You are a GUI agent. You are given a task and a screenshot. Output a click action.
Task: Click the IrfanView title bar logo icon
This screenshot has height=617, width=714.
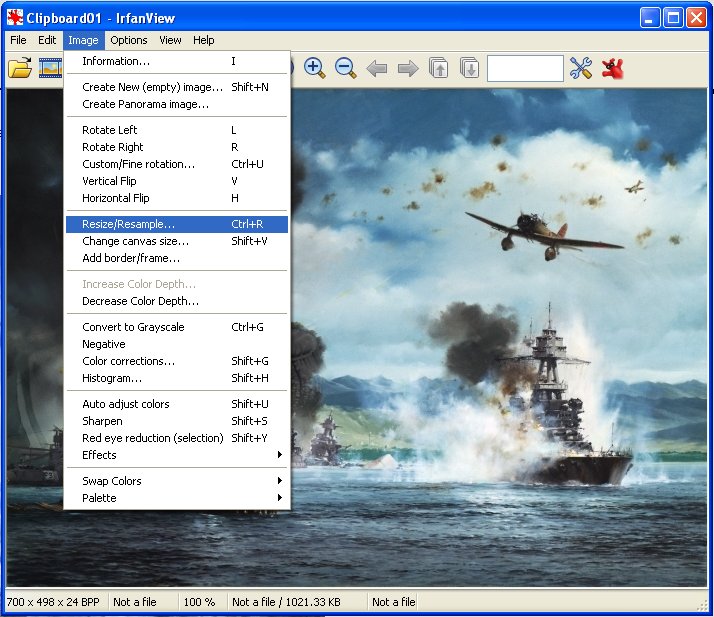tap(15, 18)
